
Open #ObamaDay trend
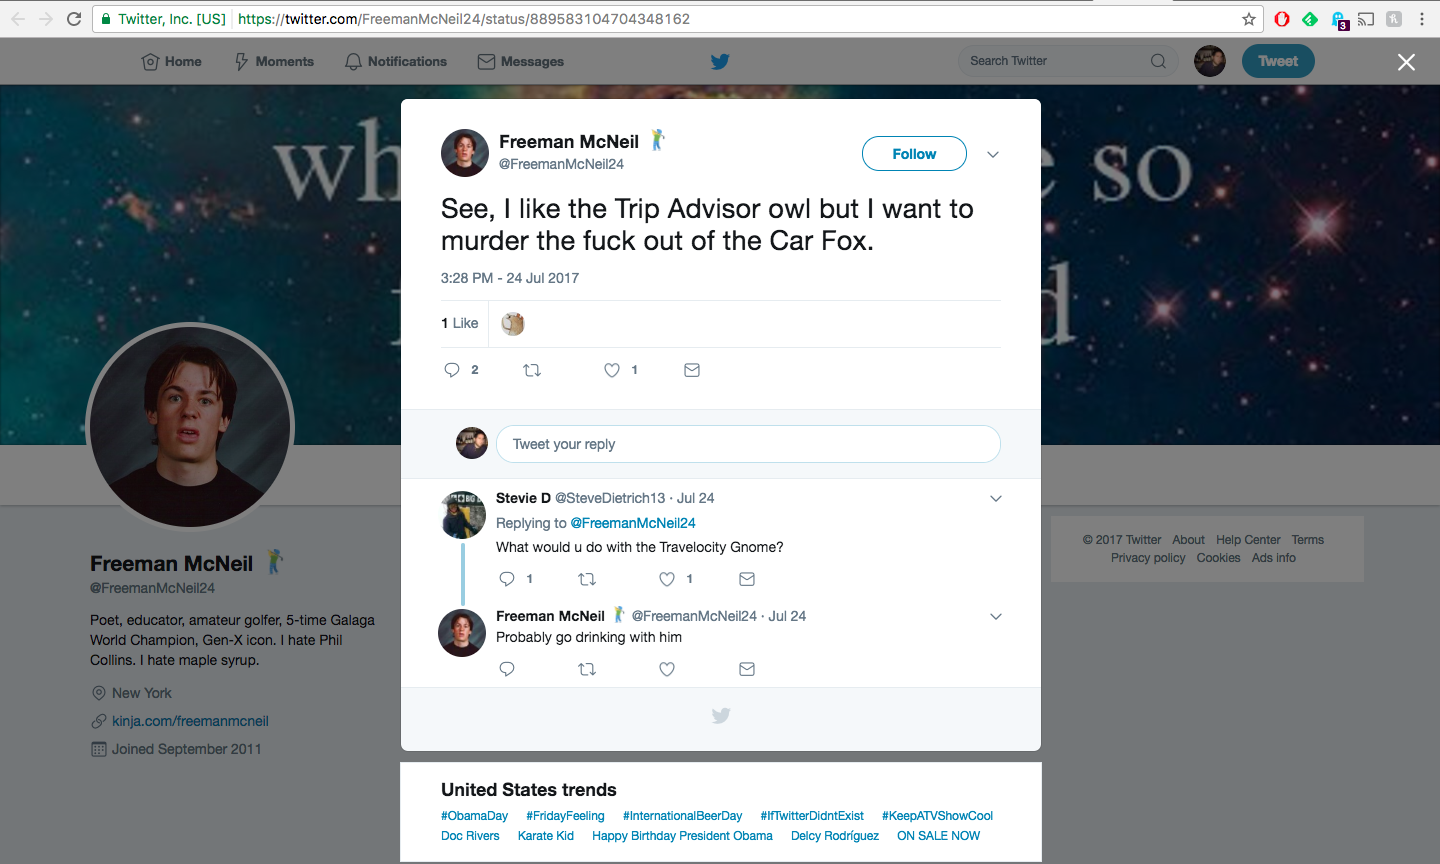475,816
